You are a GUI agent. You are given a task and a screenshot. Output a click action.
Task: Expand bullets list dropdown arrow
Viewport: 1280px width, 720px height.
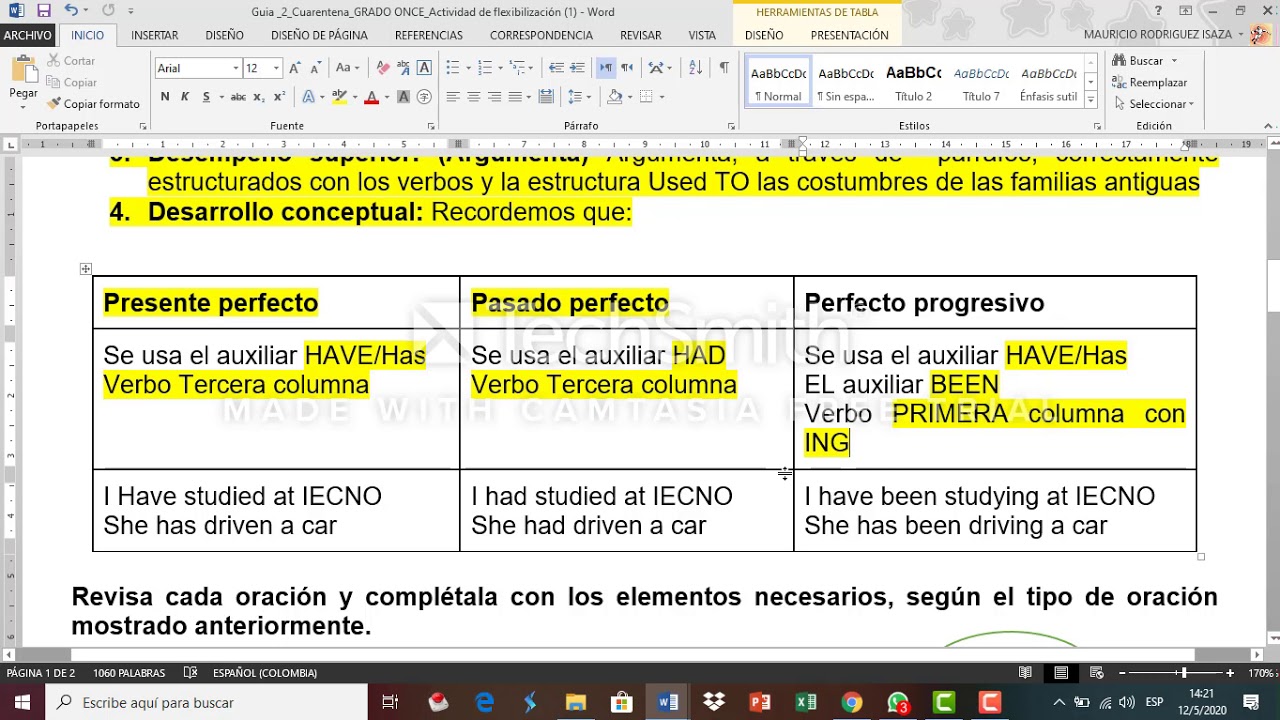[468, 68]
